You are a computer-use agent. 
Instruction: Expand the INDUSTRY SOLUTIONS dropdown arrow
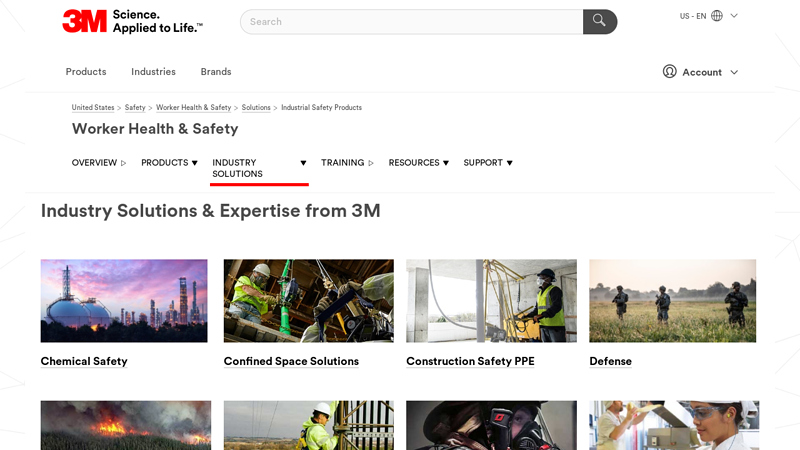coord(303,163)
